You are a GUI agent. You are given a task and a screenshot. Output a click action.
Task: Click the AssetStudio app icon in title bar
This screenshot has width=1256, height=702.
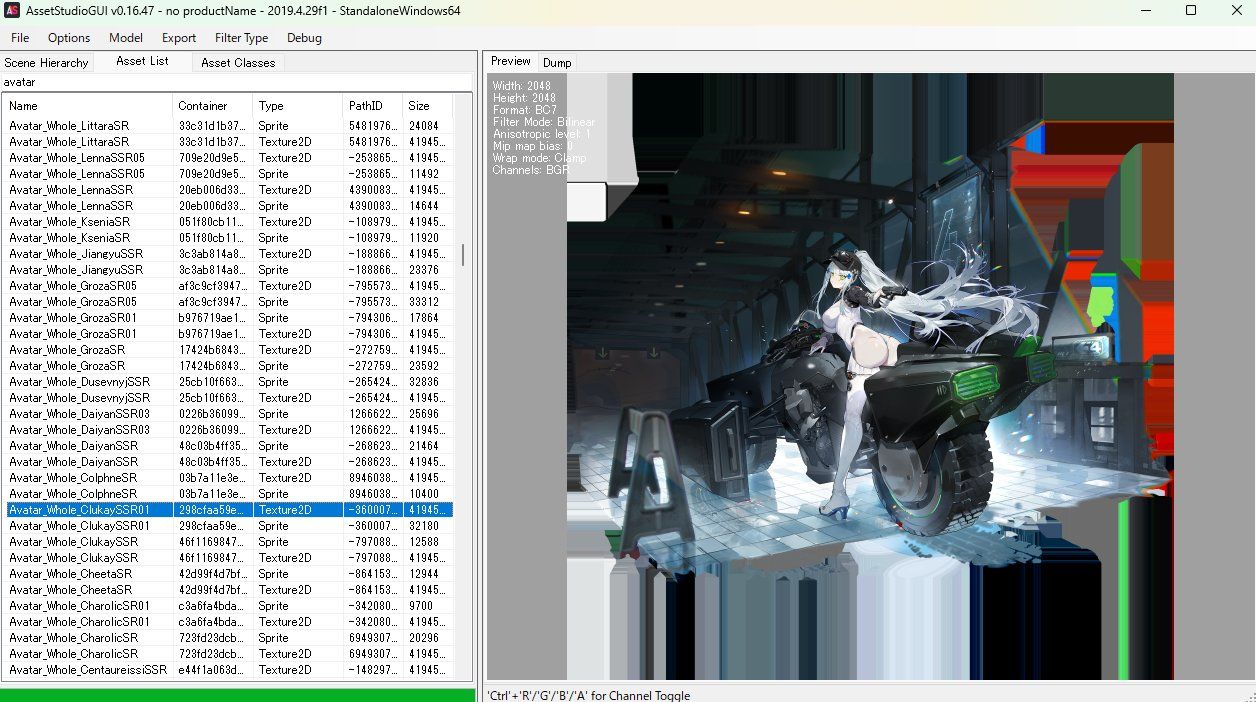point(13,10)
